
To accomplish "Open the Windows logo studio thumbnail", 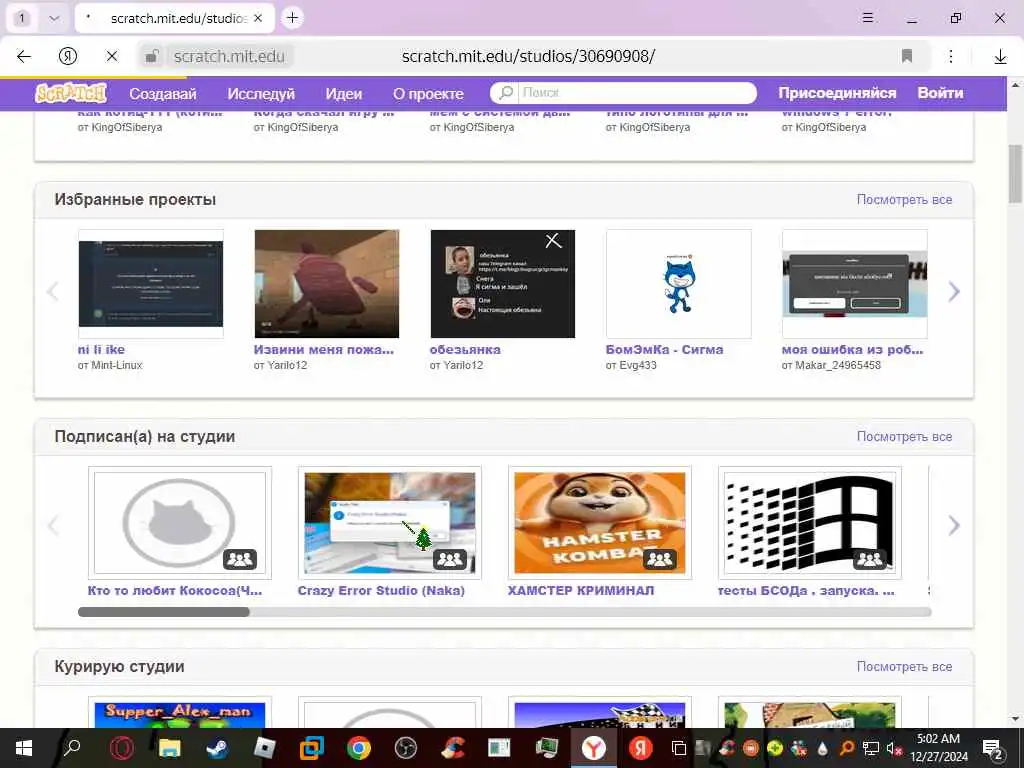I will 810,523.
